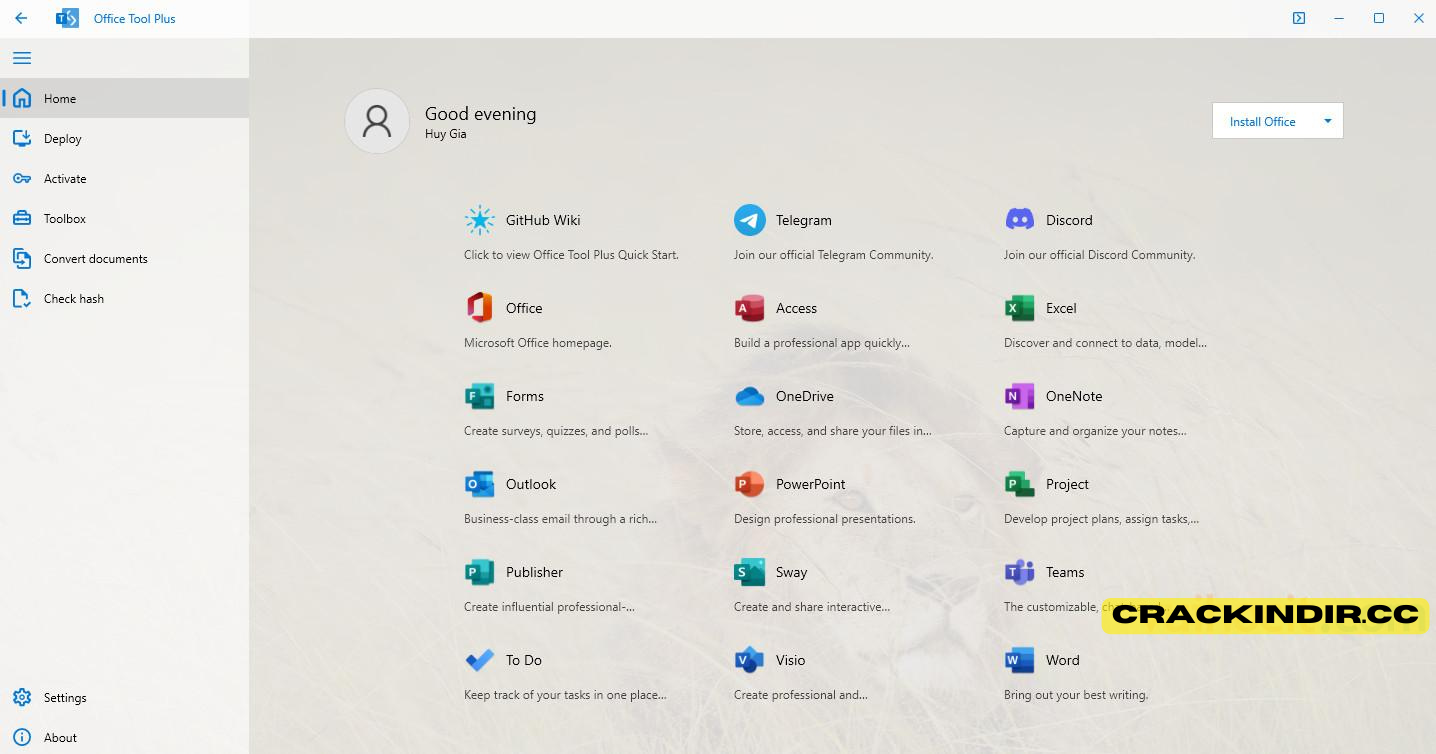Click 'Design professional presentations.' text
Screen dimensions: 1436x754
[825, 519]
